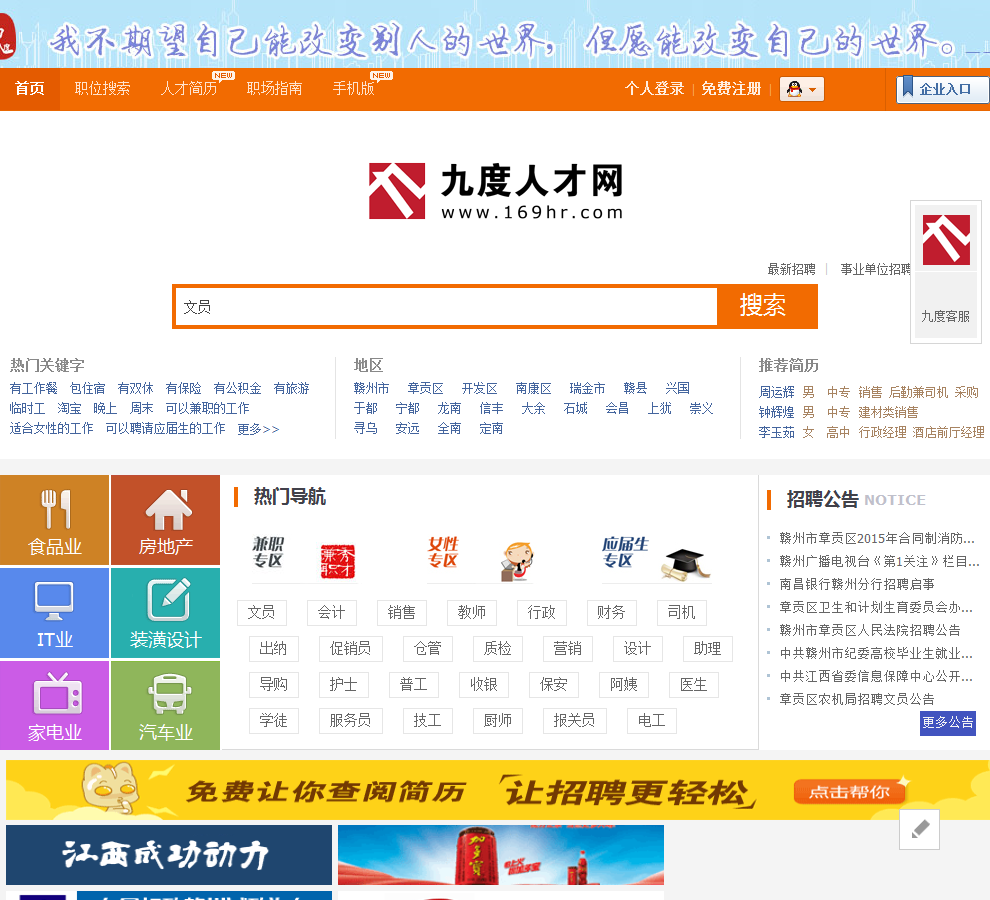Open notice 南昌银行赣州分行招聘启事
This screenshot has height=900, width=990.
(x=857, y=584)
